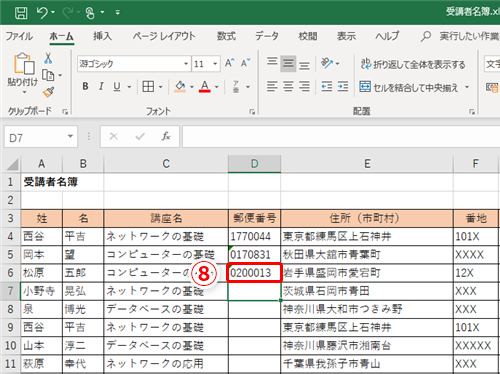The width and height of the screenshot is (500, 374).
Task: Decrease cell indent
Action: click(327, 87)
